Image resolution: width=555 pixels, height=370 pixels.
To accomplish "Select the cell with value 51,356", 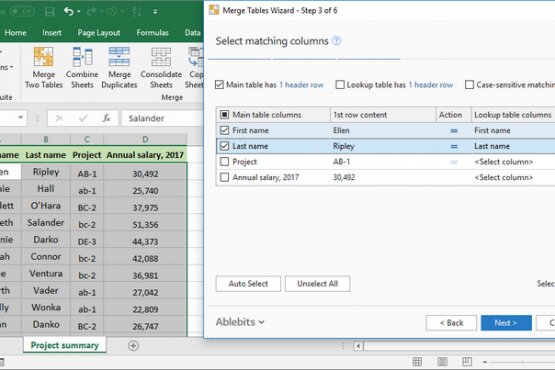I will [145, 224].
